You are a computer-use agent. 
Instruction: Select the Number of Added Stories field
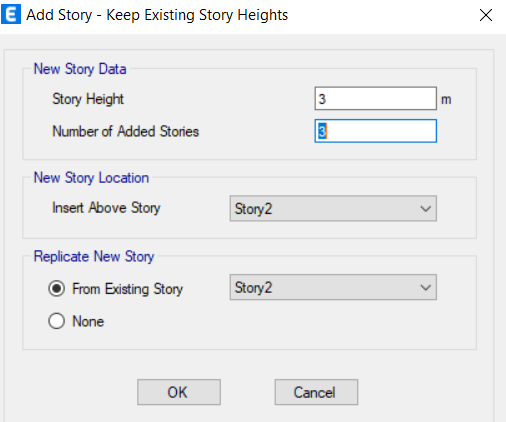(375, 131)
